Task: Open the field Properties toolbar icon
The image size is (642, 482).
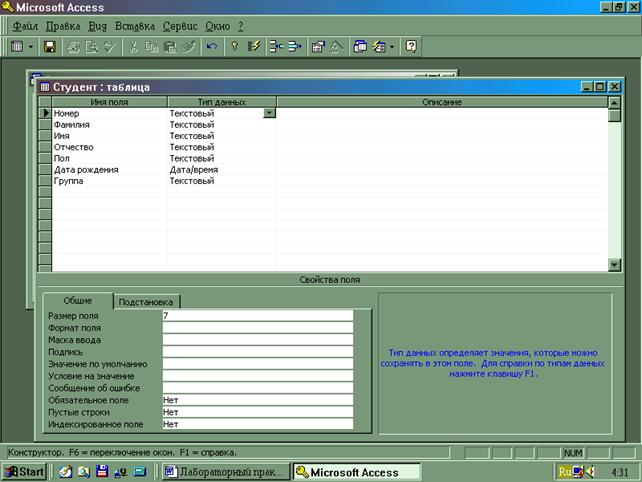Action: pyautogui.click(x=318, y=46)
